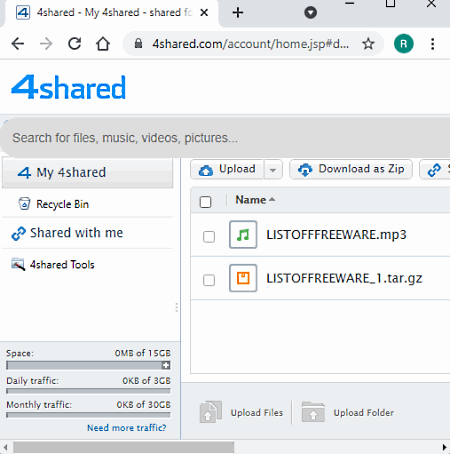This screenshot has width=450, height=454.
Task: Go back with browser back arrow
Action: pos(18,44)
